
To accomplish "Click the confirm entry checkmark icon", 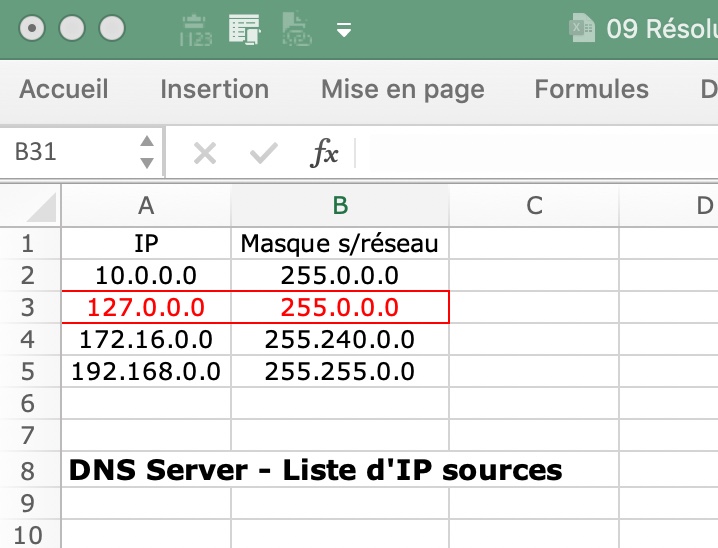I will pos(264,152).
